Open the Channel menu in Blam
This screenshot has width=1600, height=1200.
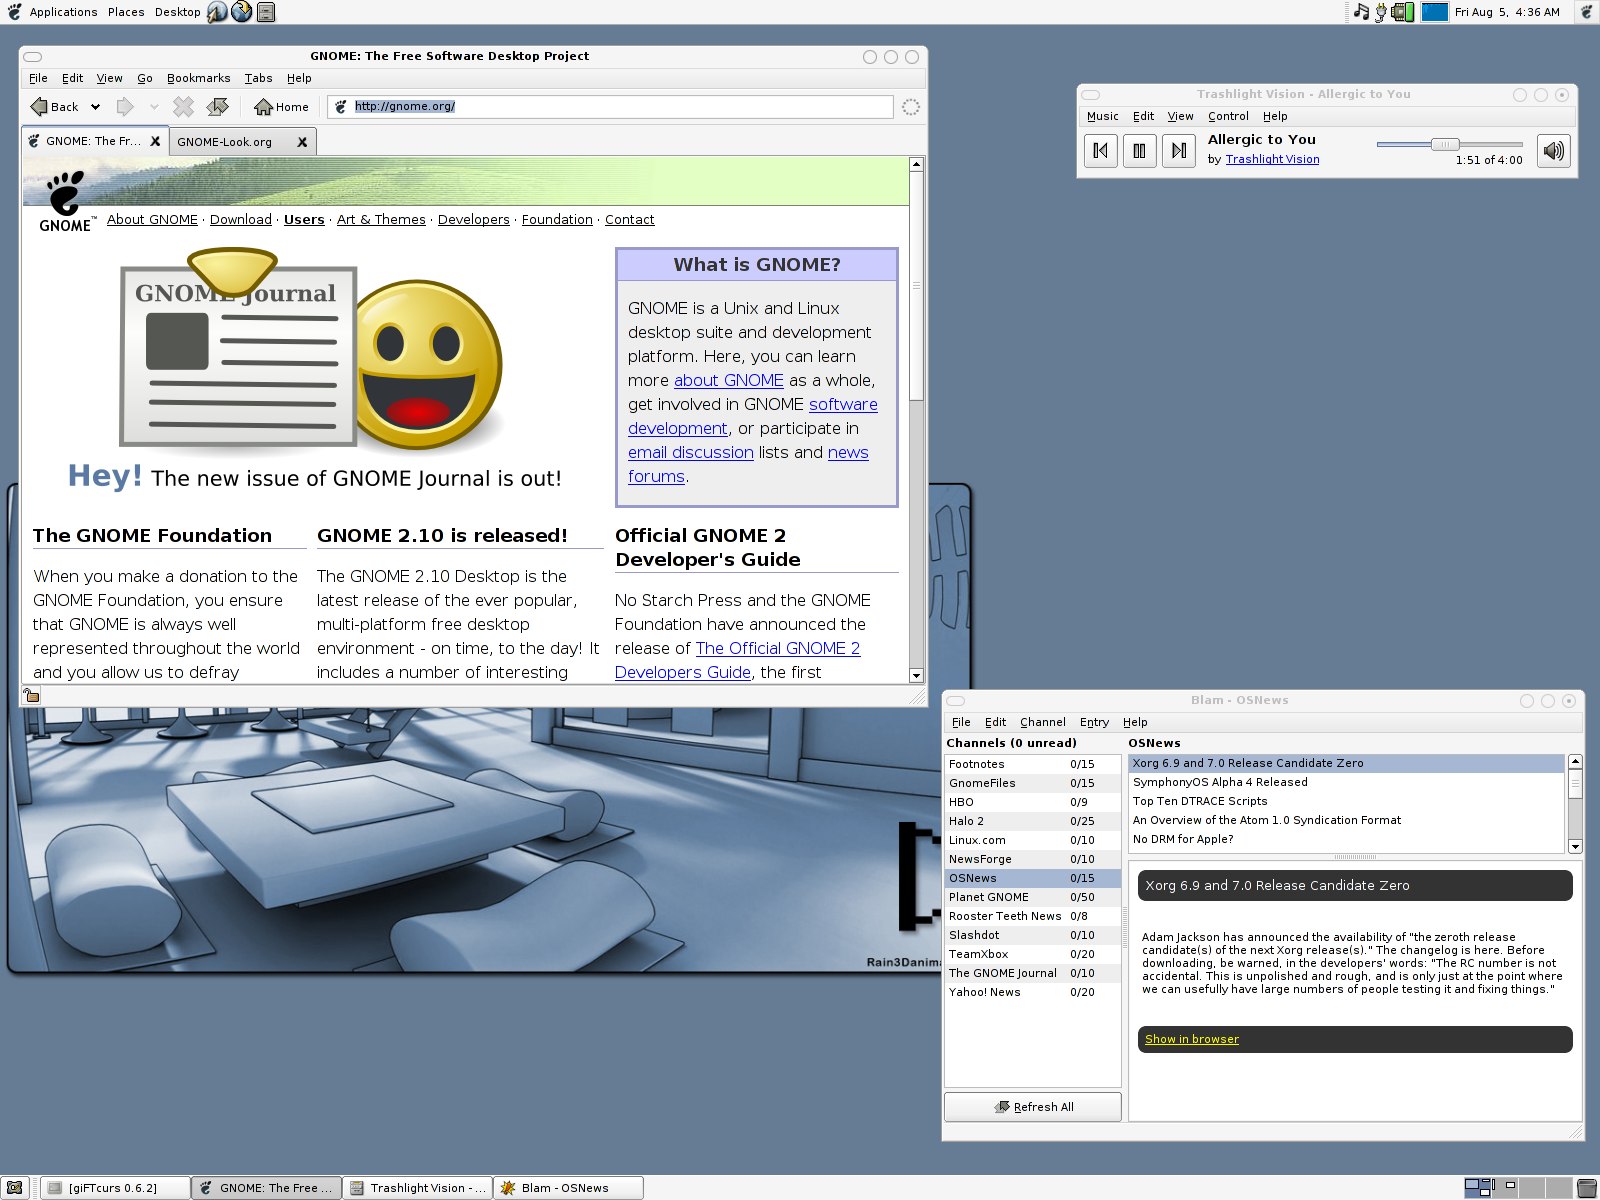(1043, 722)
